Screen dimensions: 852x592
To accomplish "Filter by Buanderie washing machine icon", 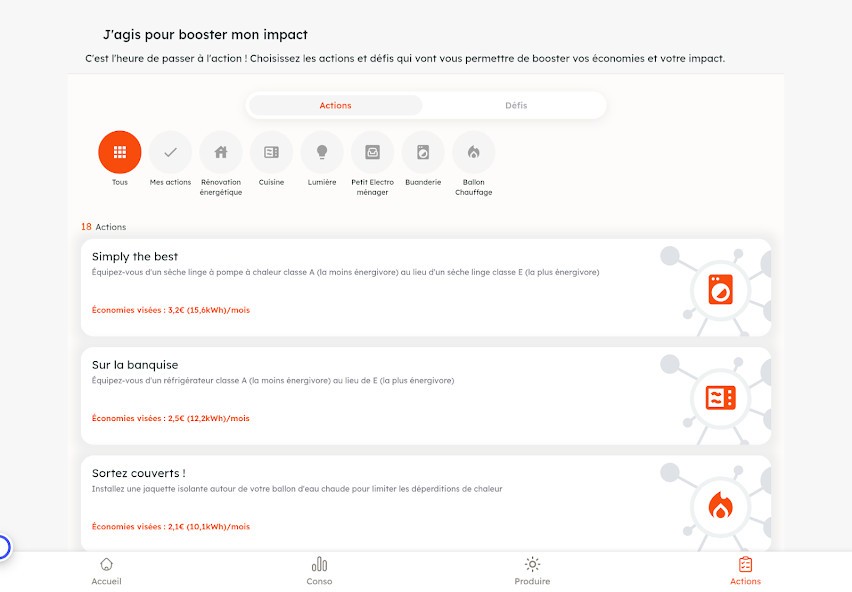I will coord(423,152).
